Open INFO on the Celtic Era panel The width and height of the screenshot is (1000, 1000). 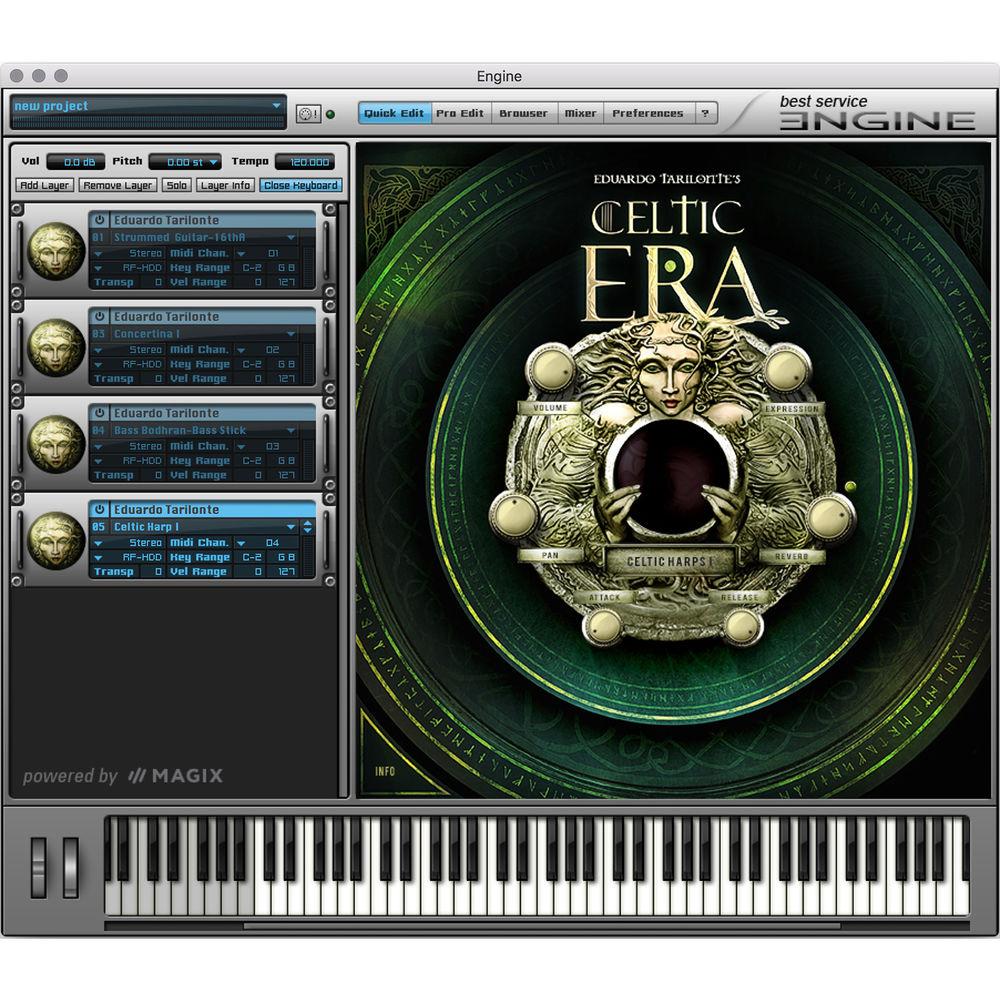[385, 771]
